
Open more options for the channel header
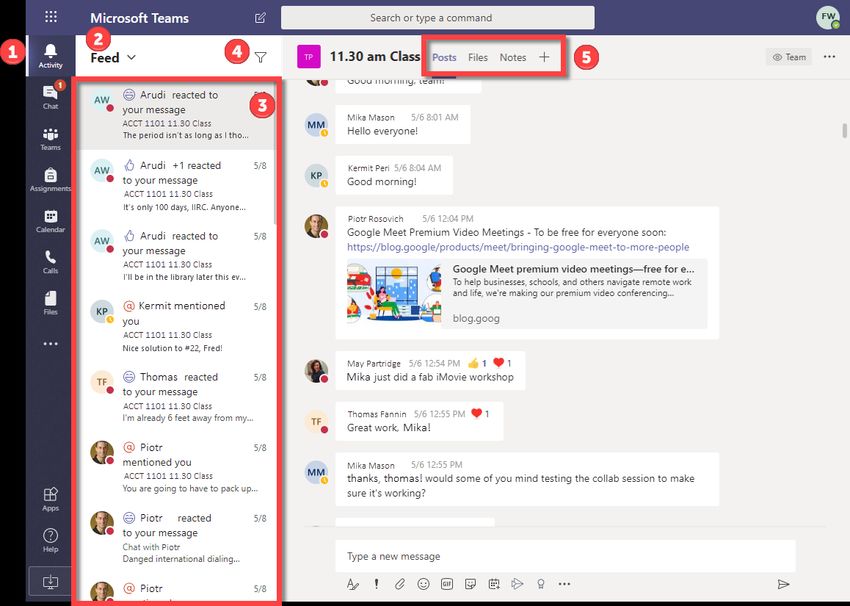click(x=829, y=56)
